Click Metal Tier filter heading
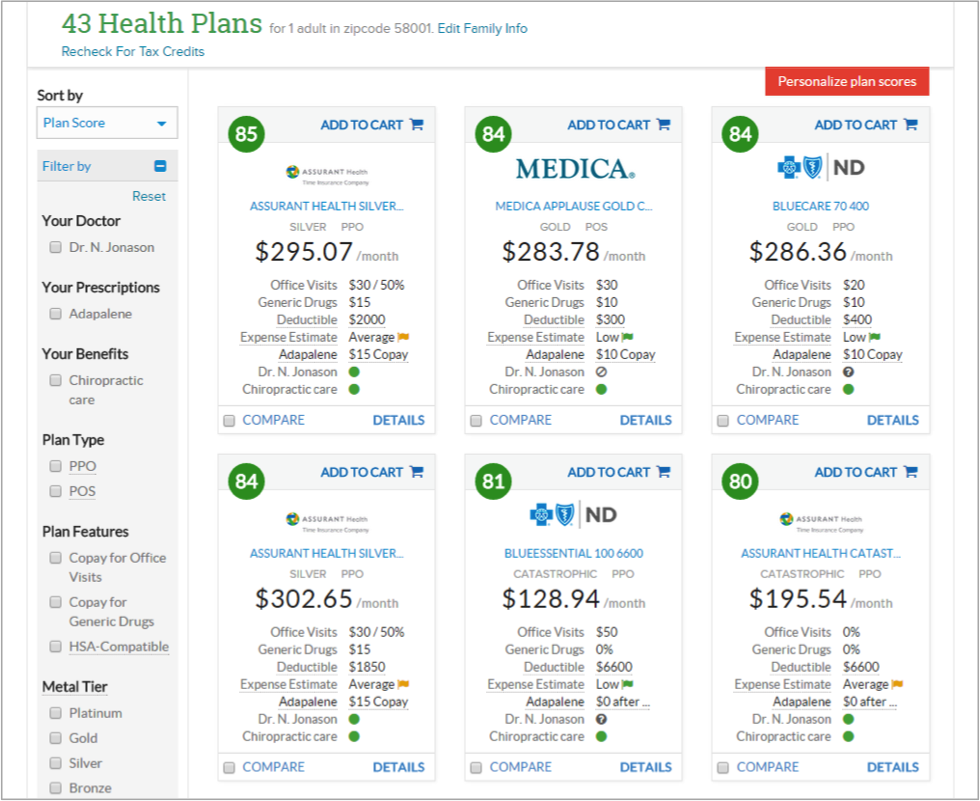Viewport: 980px width, 801px height. point(74,687)
